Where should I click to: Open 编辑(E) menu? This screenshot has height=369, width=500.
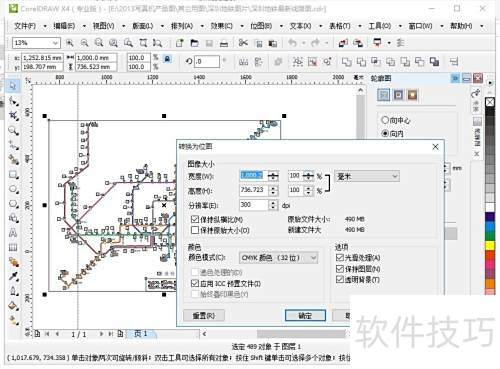pos(64,26)
